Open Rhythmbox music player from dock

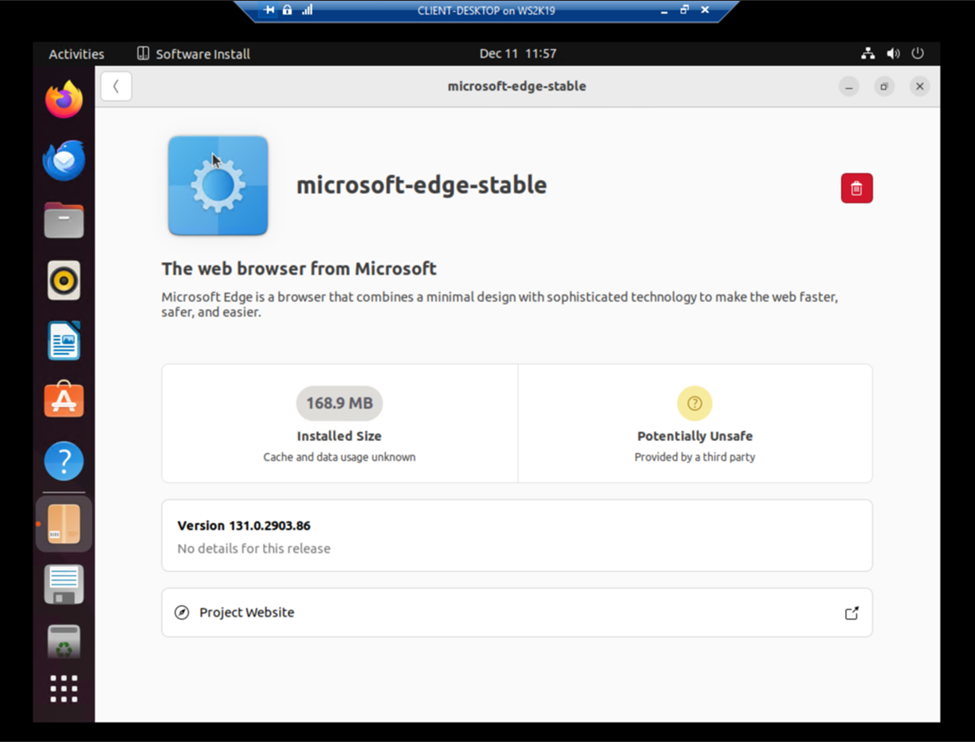(x=64, y=281)
